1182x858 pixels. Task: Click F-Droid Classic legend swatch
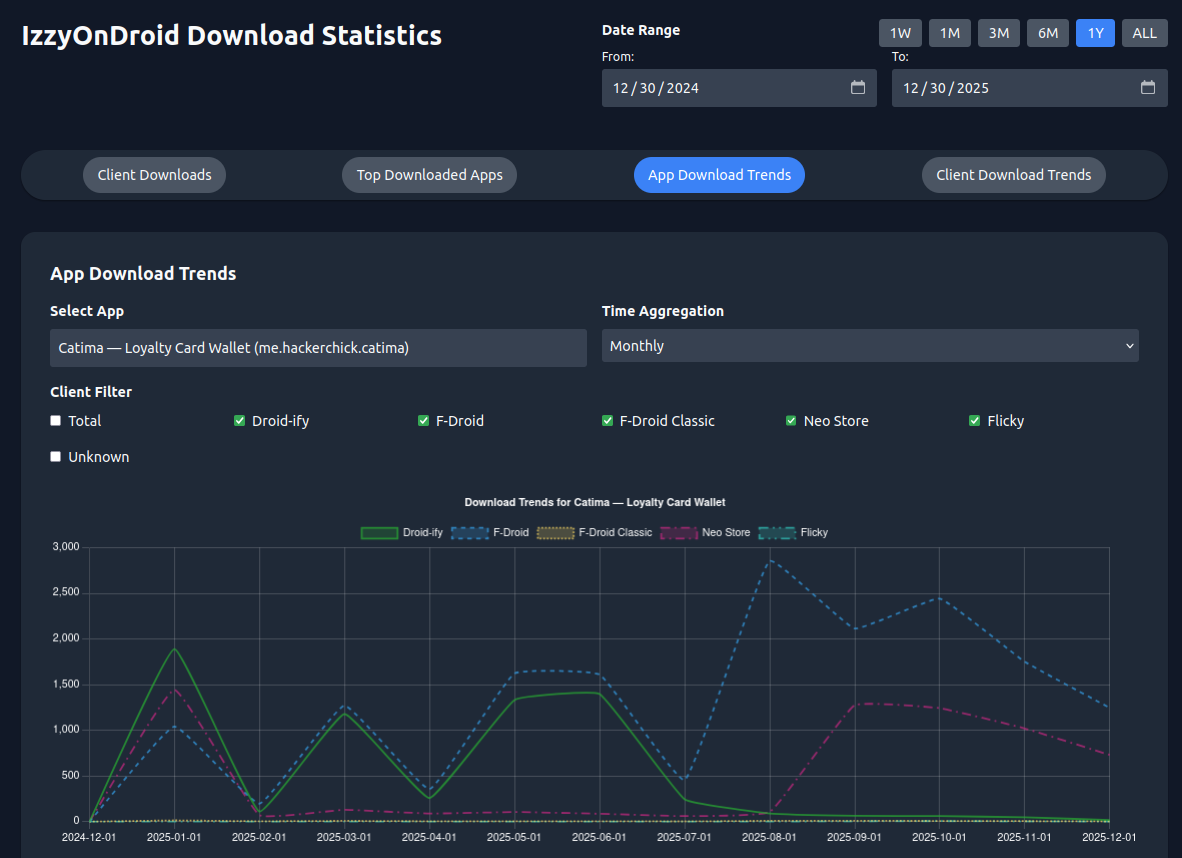tap(555, 533)
